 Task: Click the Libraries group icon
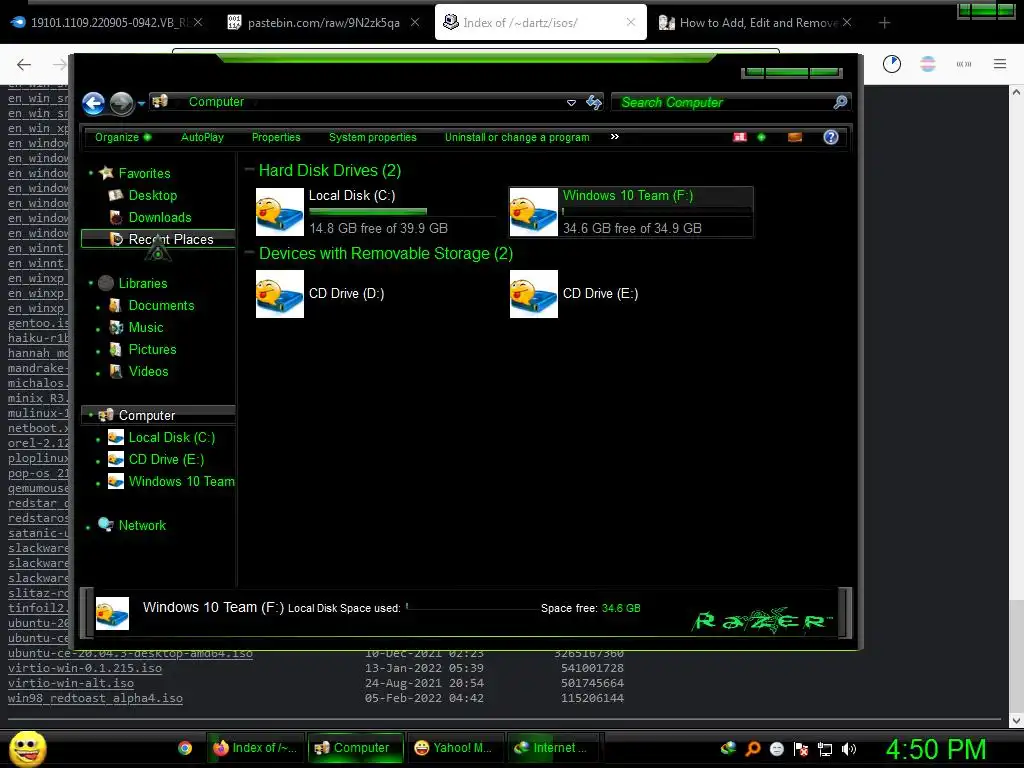click(106, 283)
